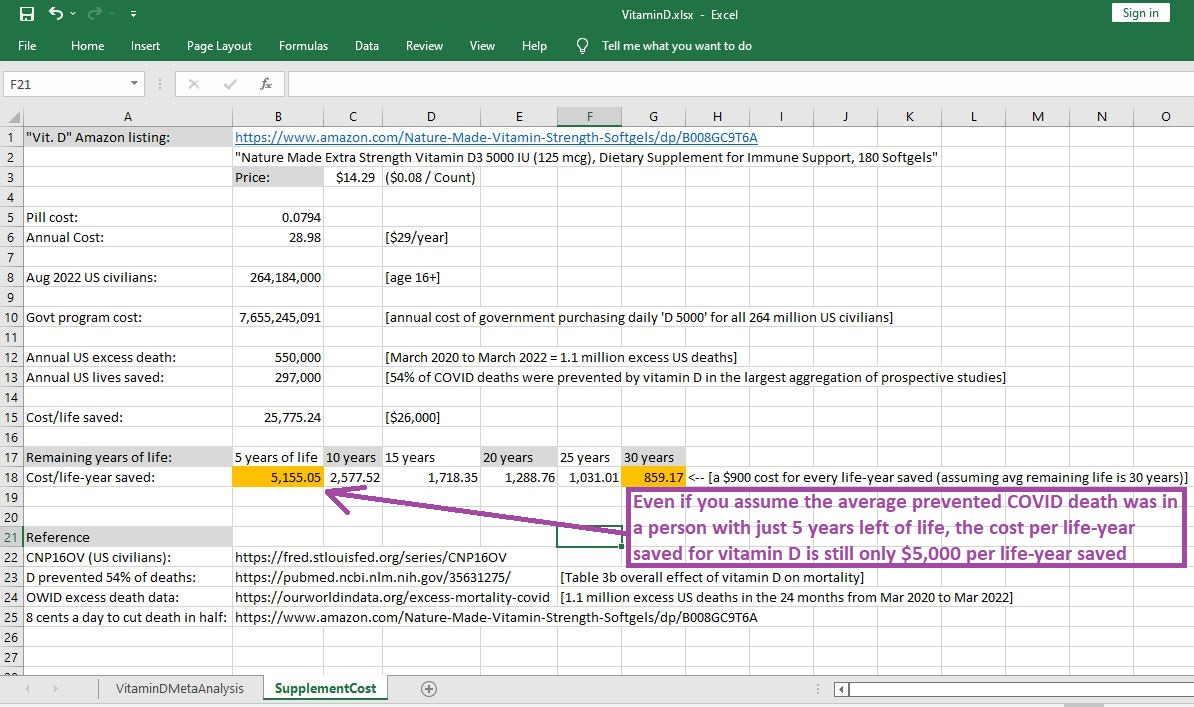Viewport: 1194px width, 707px height.
Task: Open the Page Layout ribbon tab
Action: tap(219, 46)
